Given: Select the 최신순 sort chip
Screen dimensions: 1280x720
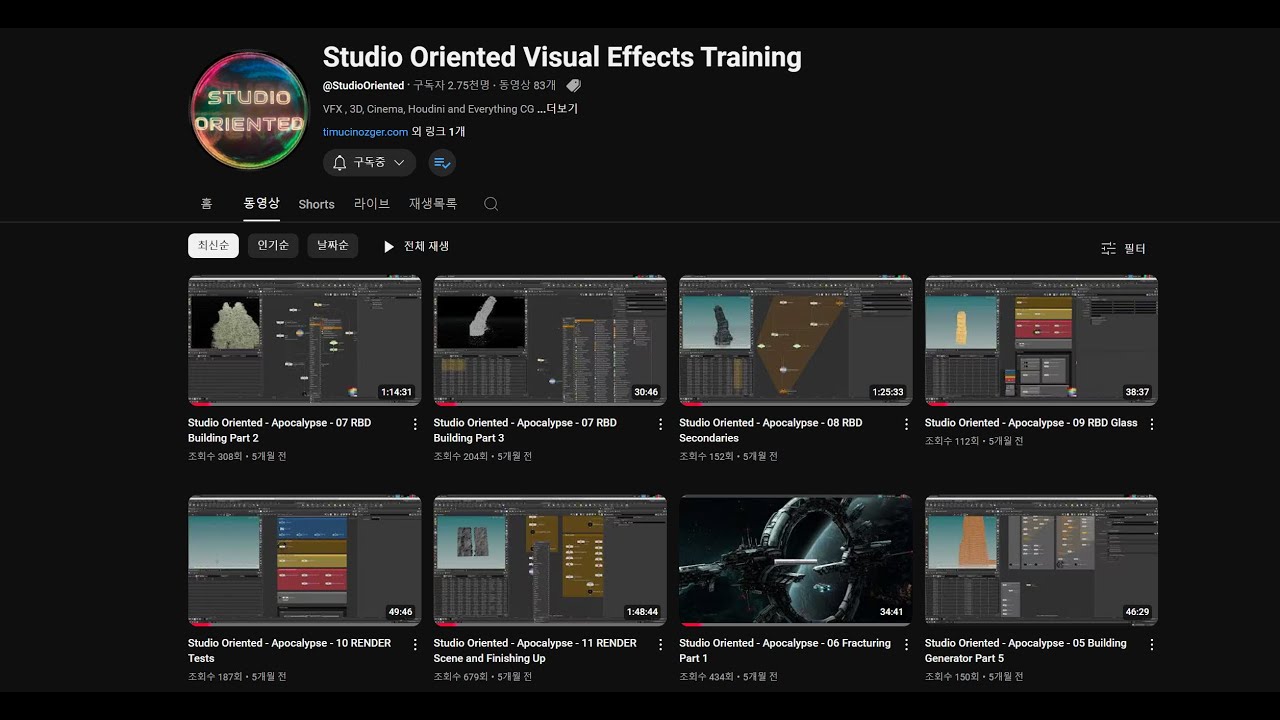Looking at the screenshot, I should click(213, 246).
